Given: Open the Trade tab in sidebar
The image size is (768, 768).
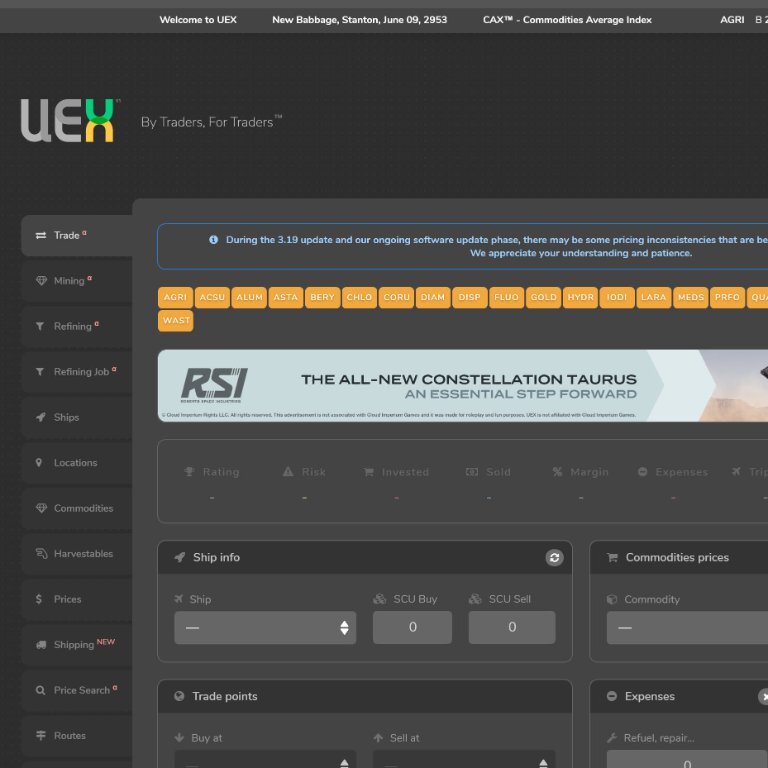Looking at the screenshot, I should tap(67, 236).
